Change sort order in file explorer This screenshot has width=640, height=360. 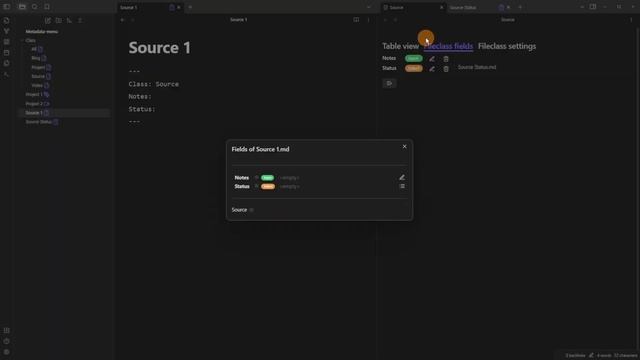pyautogui.click(x=69, y=20)
